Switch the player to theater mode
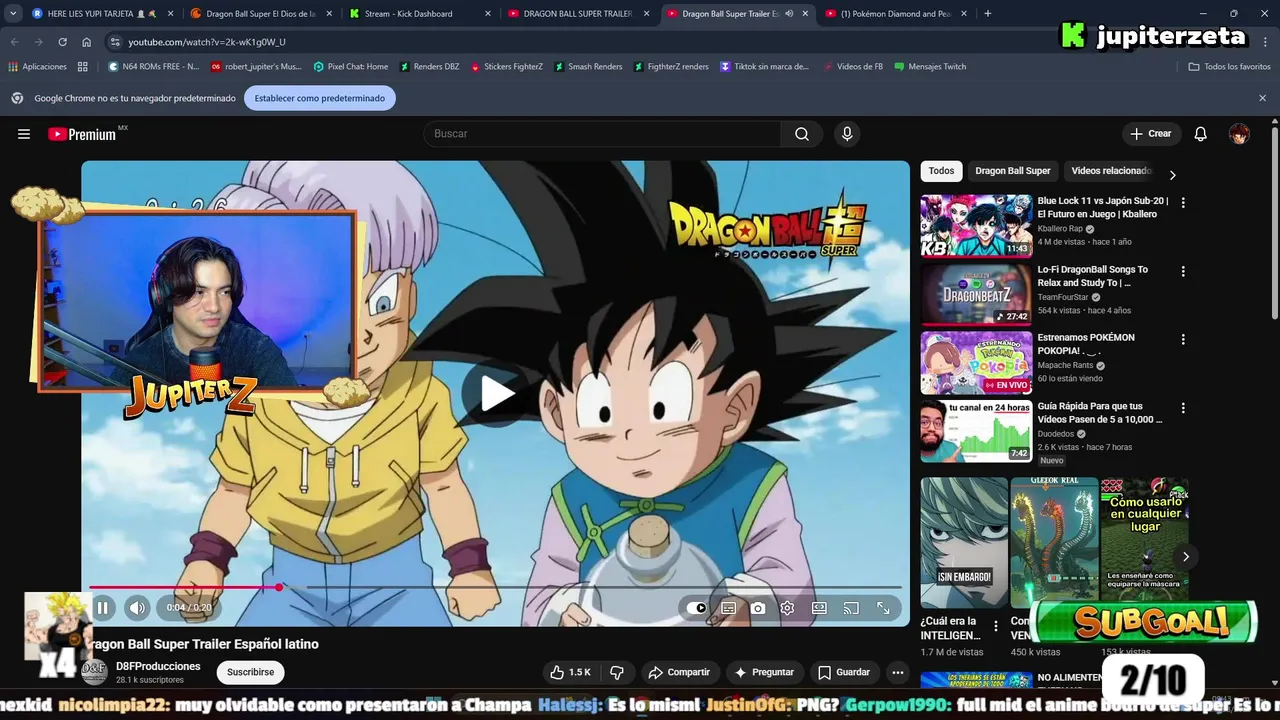 [x=819, y=608]
